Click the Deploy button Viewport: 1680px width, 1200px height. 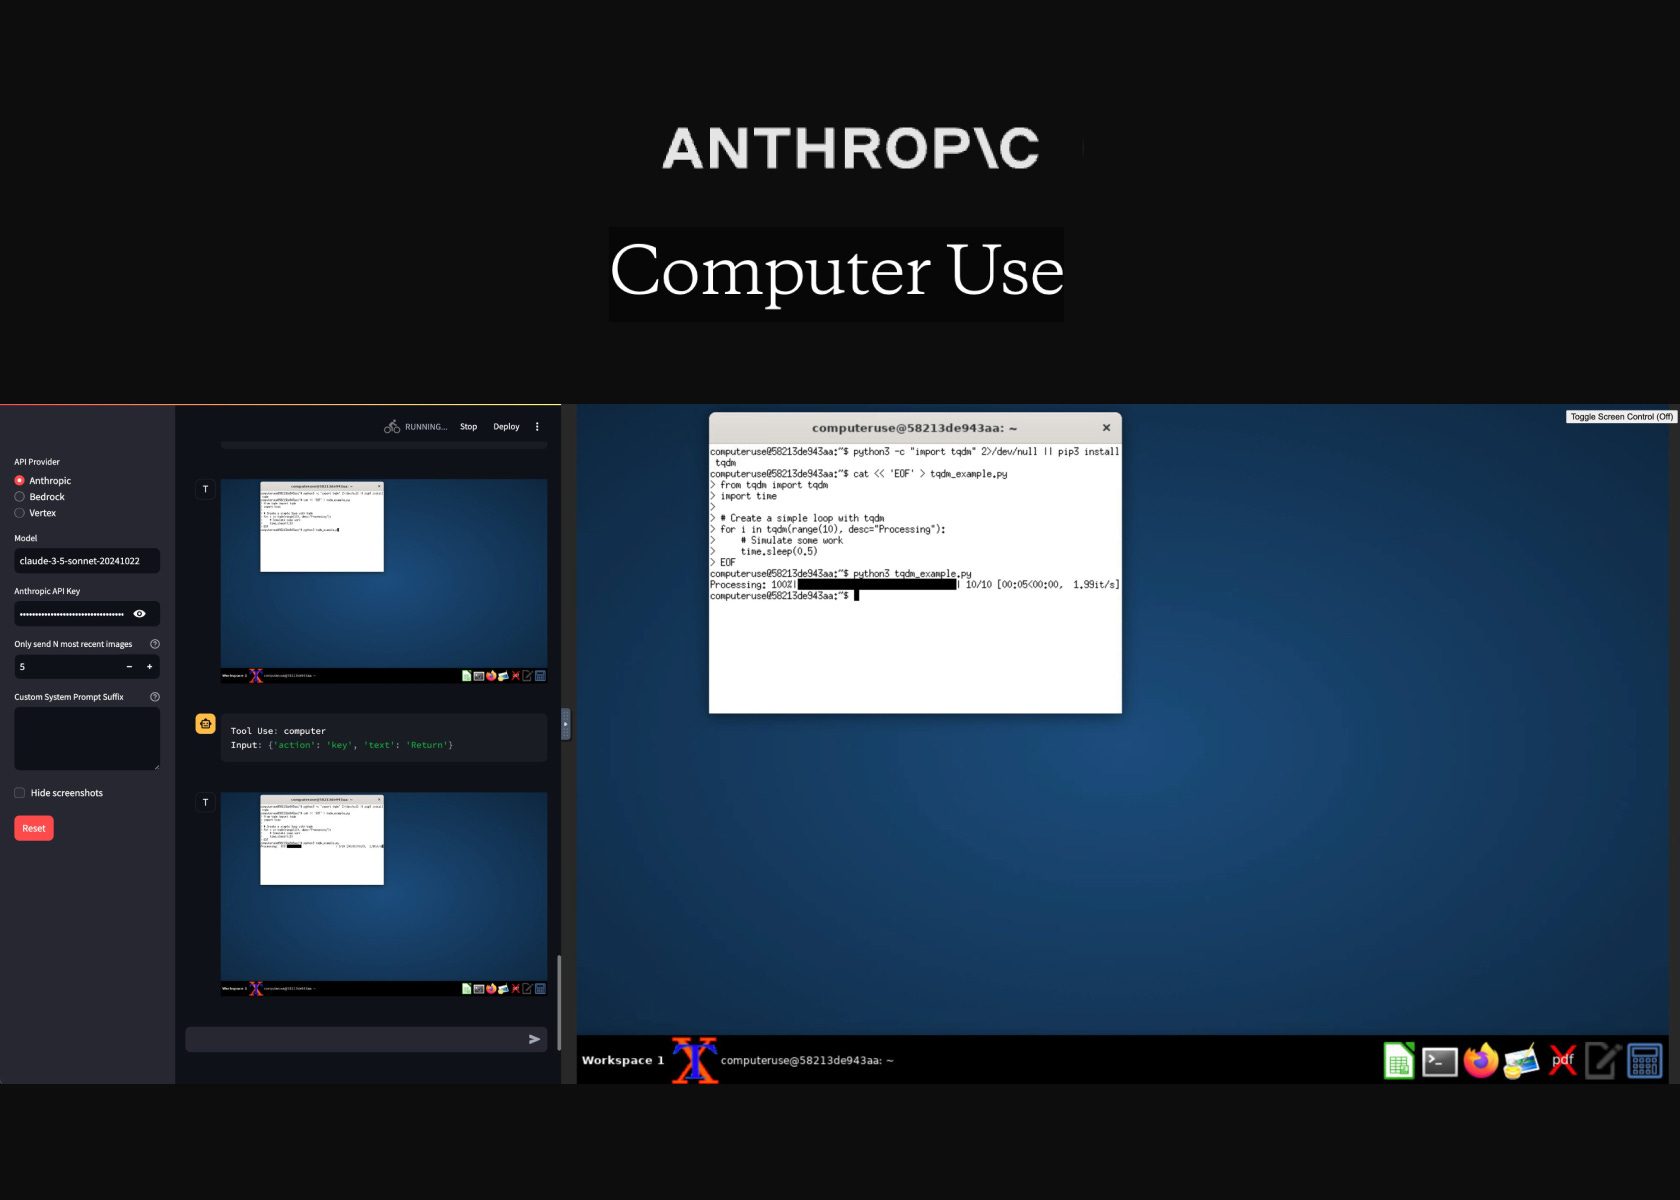[x=506, y=427]
